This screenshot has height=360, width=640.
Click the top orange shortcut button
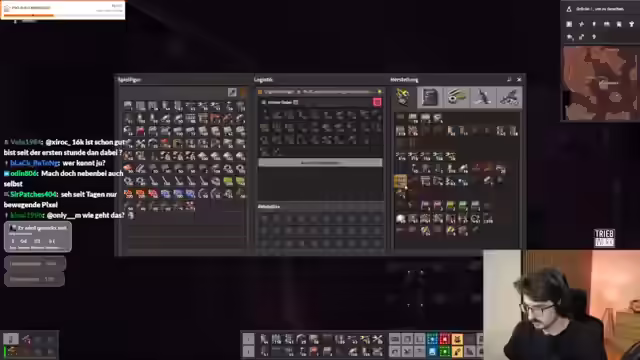457,339
